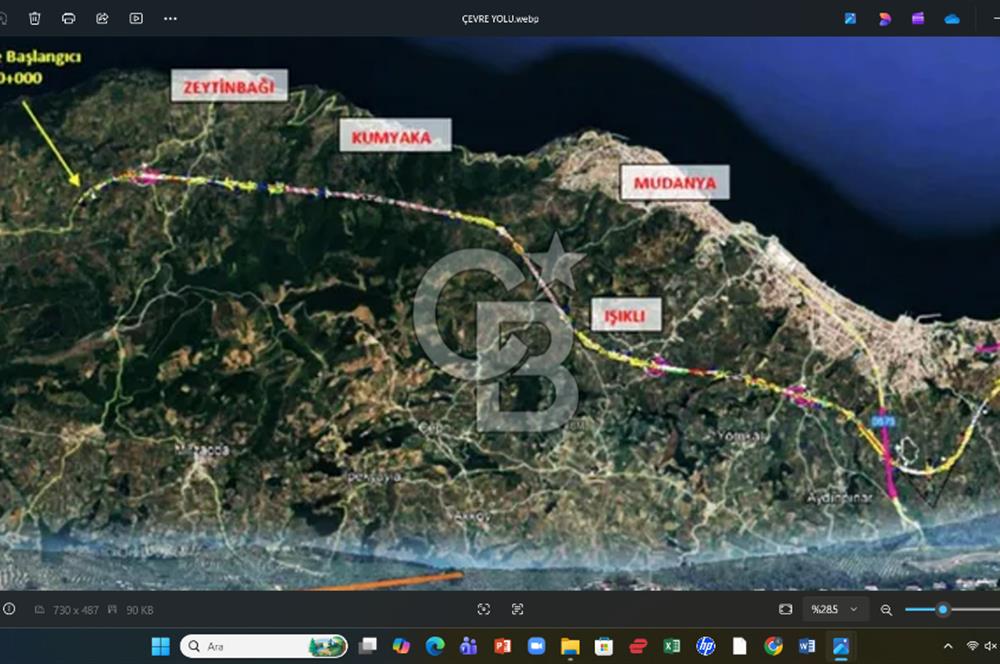Switch to Photos app on taskbar
Viewport: 1000px width, 664px height.
tap(841, 646)
